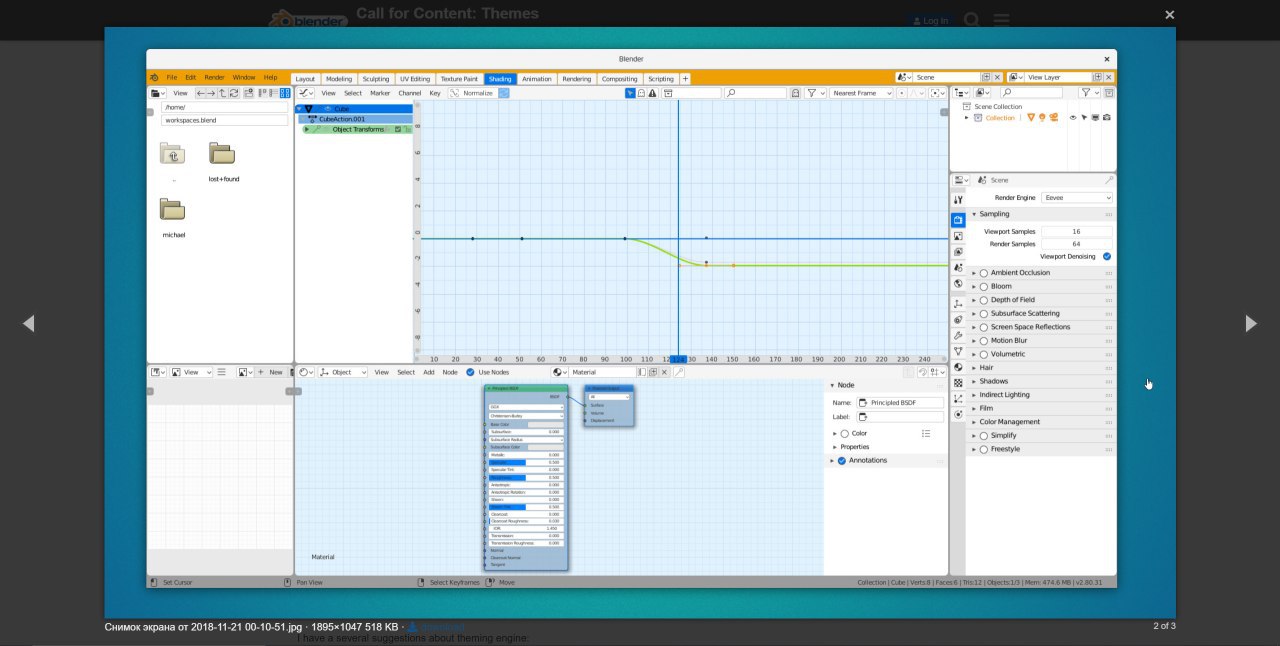Screen dimensions: 1280x646
Task: Click the Log In link on the page behind
Action: (930, 21)
